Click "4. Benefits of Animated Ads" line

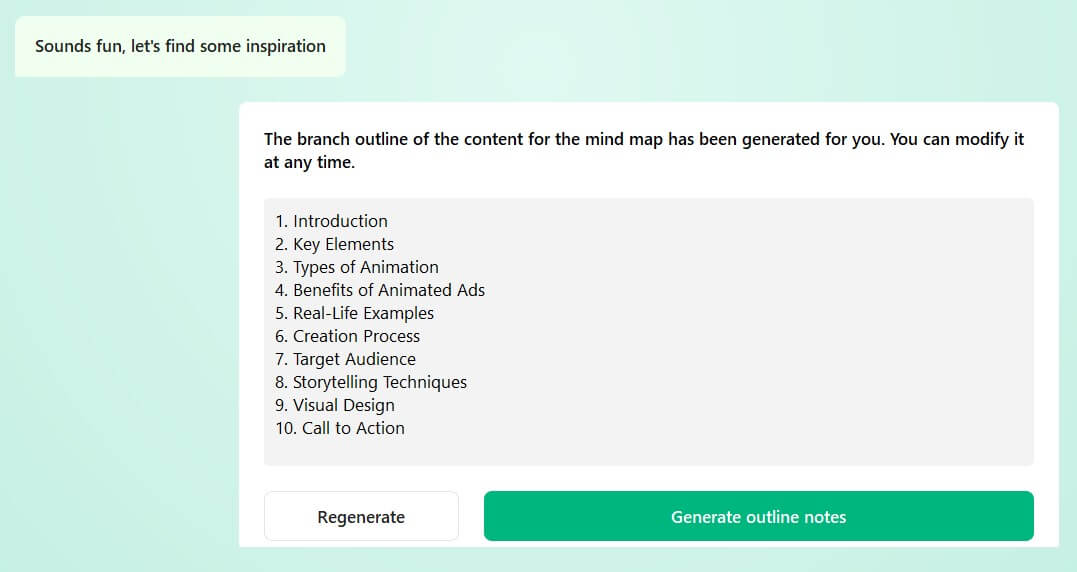[380, 290]
